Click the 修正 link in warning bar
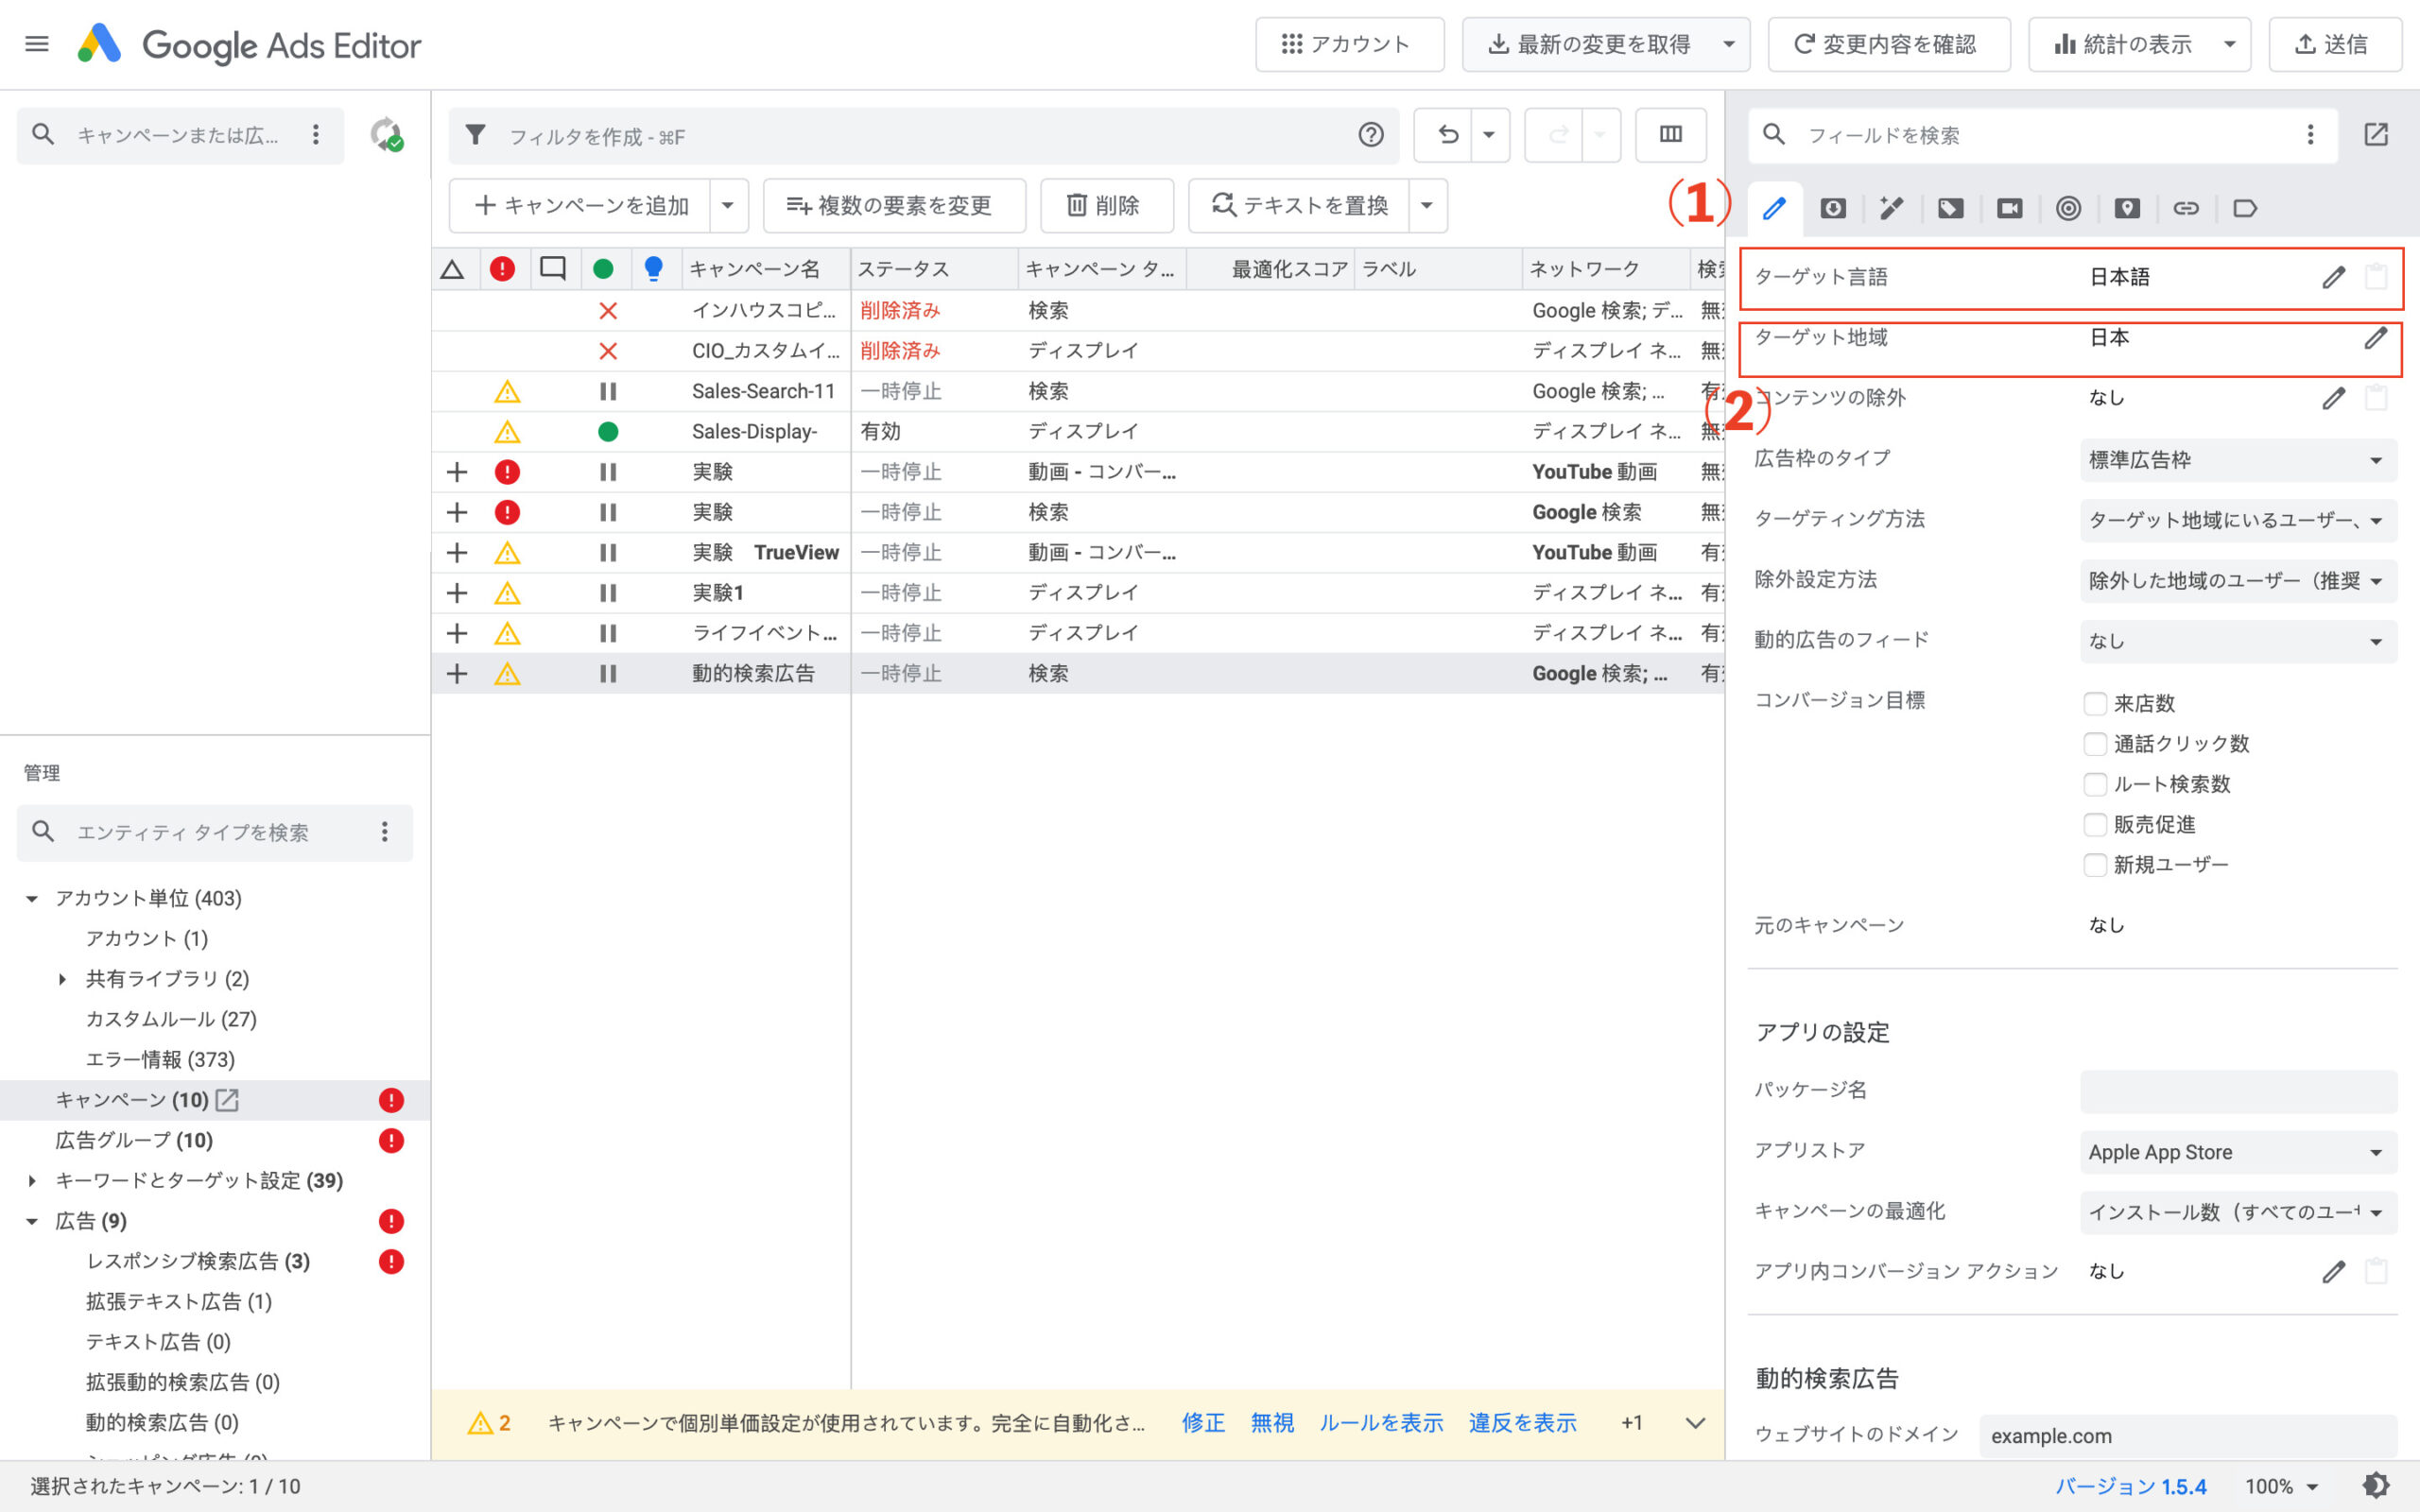This screenshot has width=2420, height=1512. tap(1202, 1422)
